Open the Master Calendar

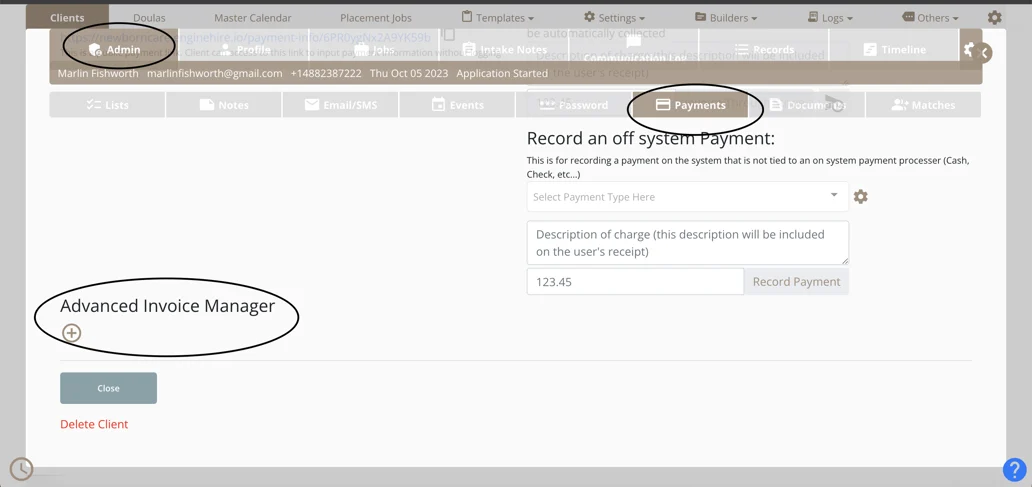pos(253,18)
